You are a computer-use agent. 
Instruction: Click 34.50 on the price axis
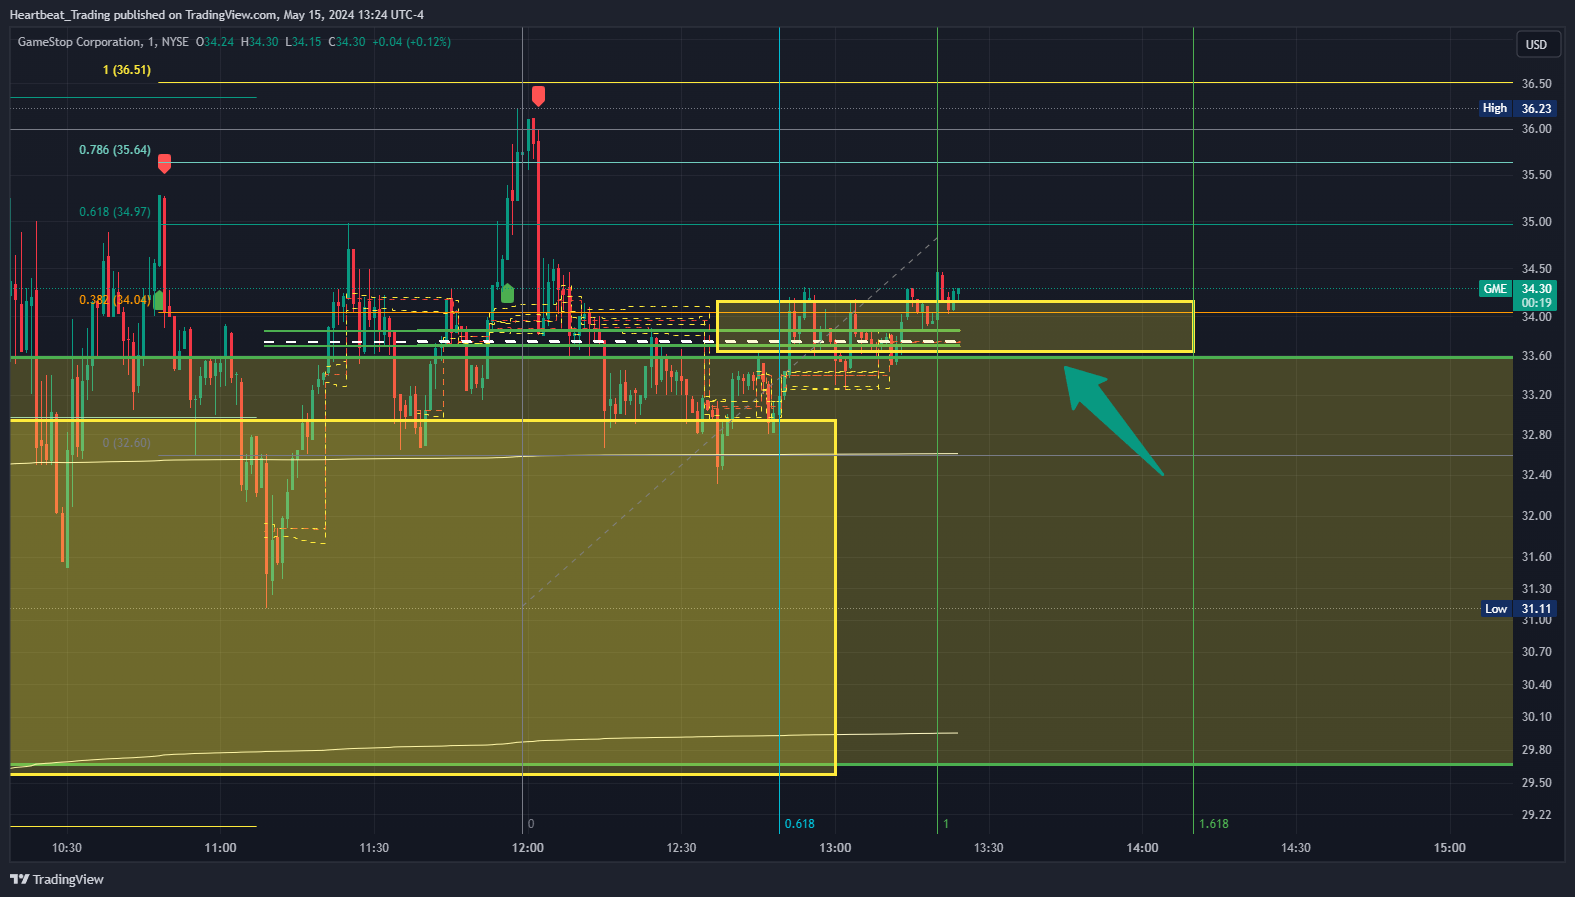1536,269
